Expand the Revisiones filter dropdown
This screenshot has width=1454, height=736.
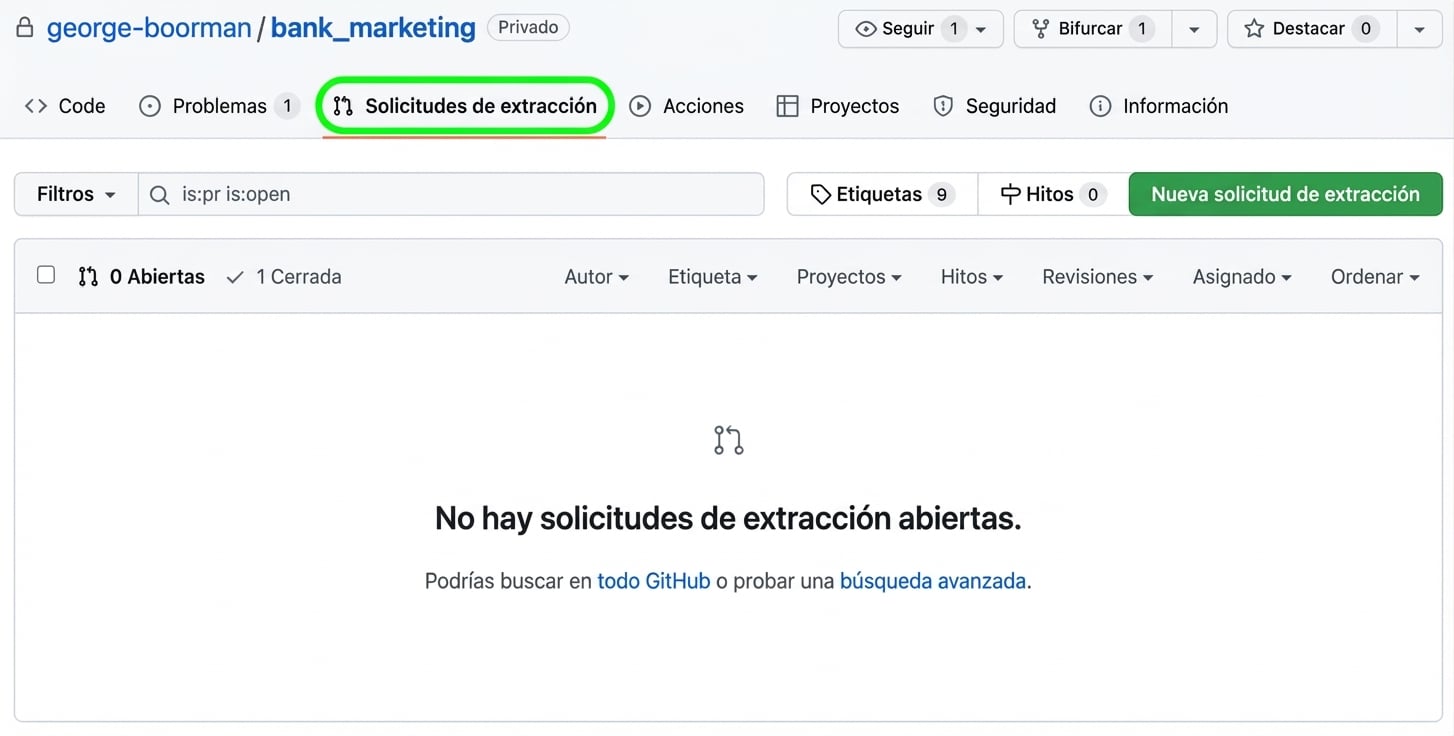coord(1098,277)
